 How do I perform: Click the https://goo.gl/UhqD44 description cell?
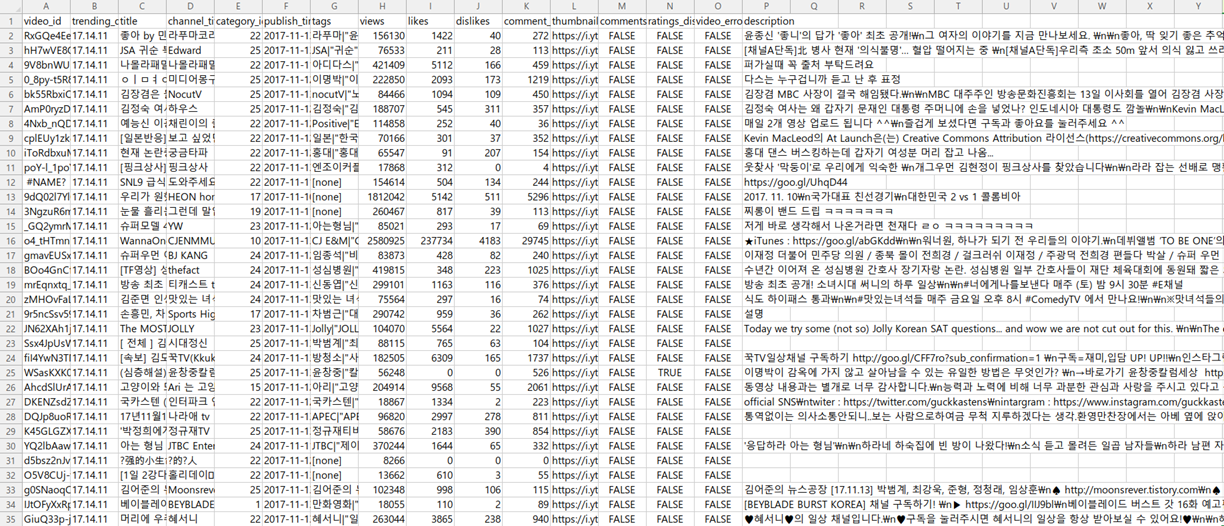click(795, 182)
